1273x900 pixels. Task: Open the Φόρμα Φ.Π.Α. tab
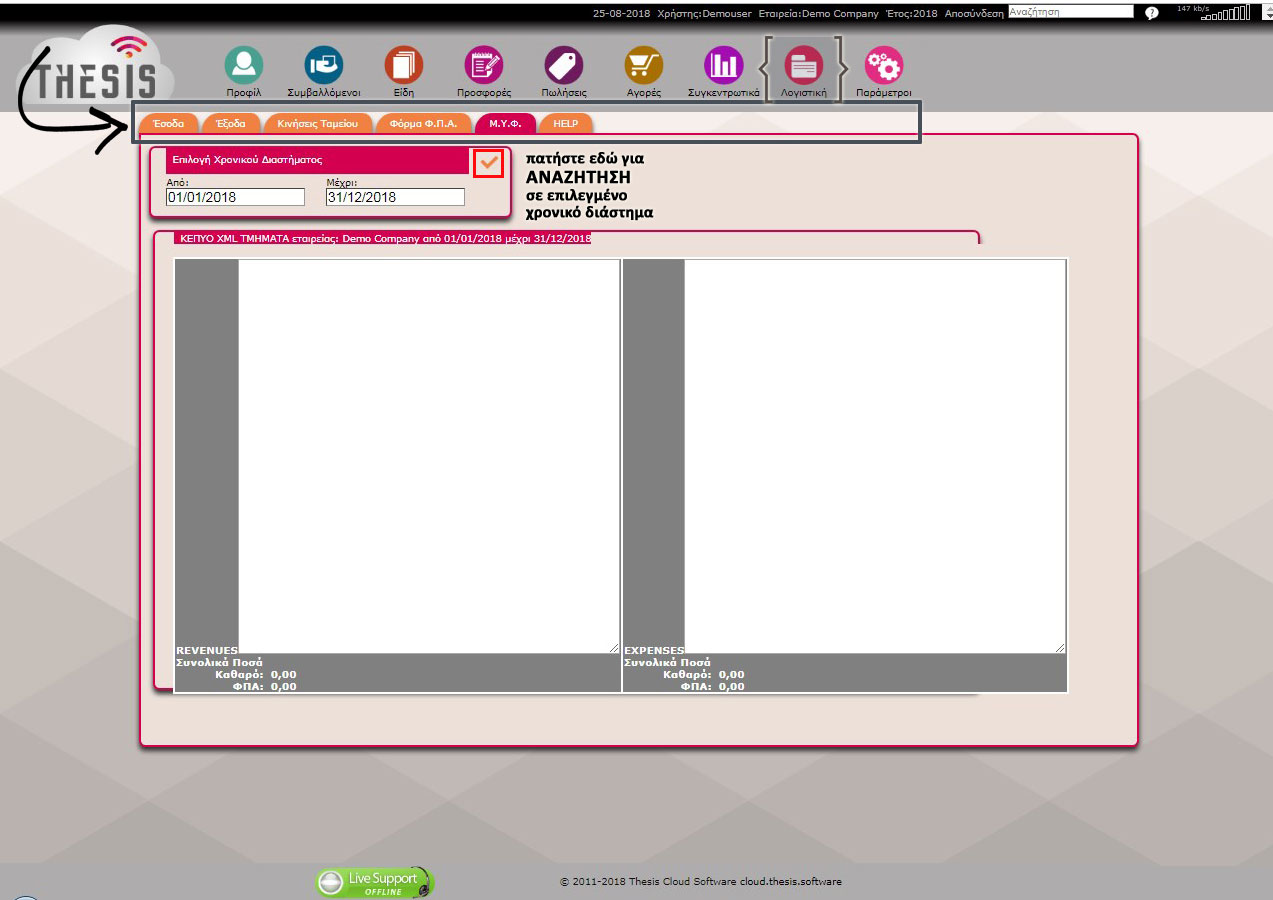coord(423,124)
